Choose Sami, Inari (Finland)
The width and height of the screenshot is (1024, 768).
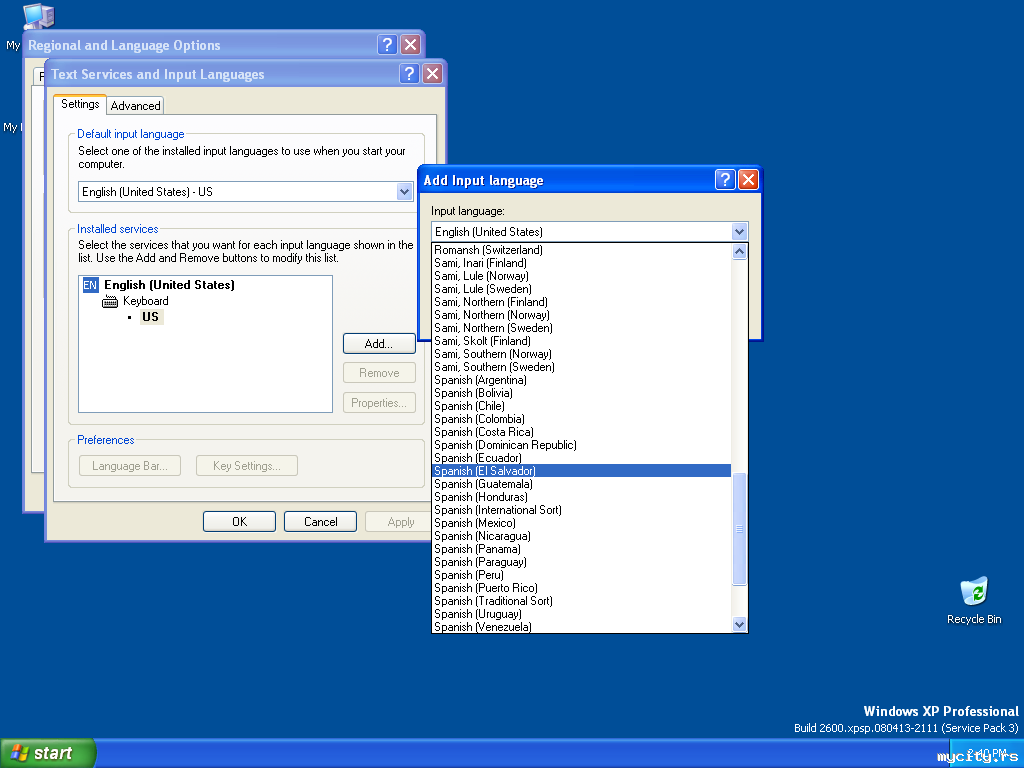(581, 263)
